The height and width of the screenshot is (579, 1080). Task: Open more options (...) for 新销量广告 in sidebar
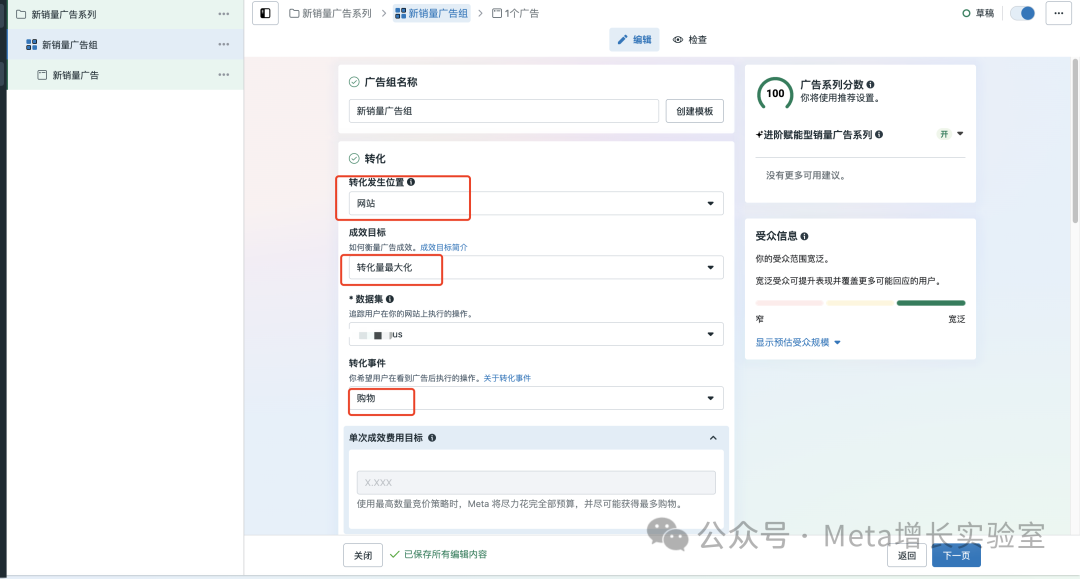[x=224, y=74]
